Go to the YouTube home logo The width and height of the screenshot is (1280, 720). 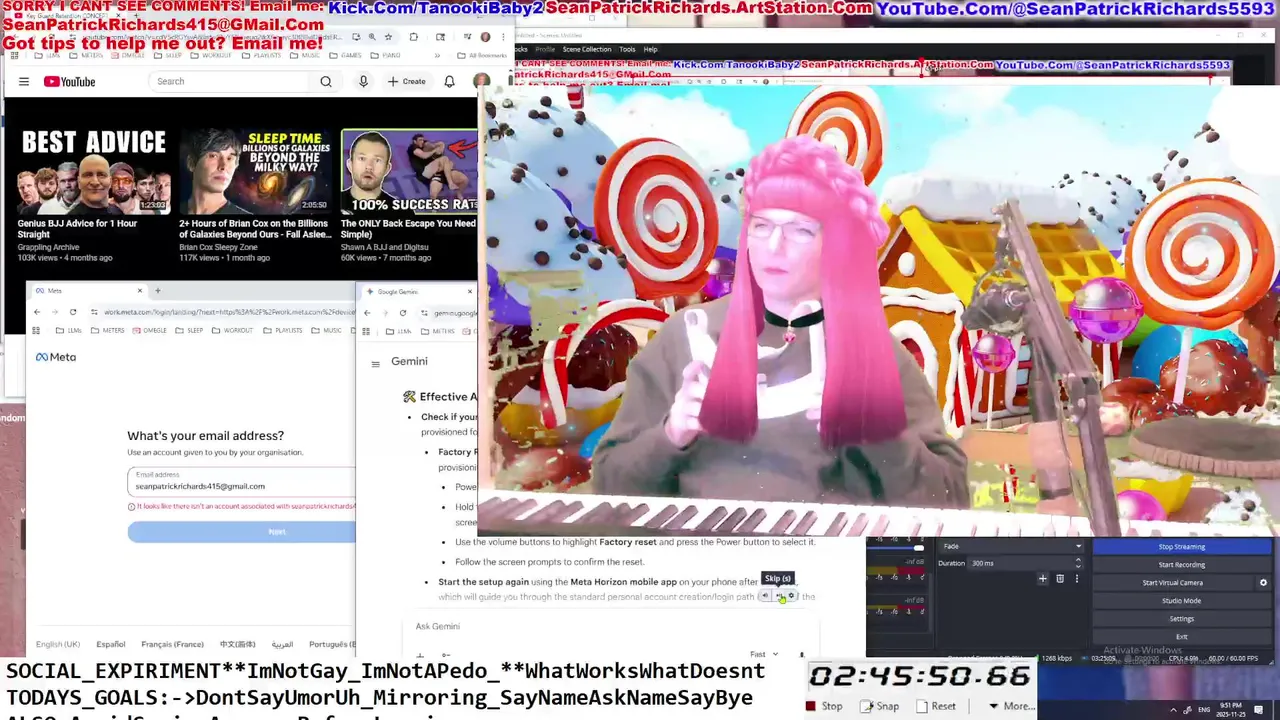pos(69,81)
